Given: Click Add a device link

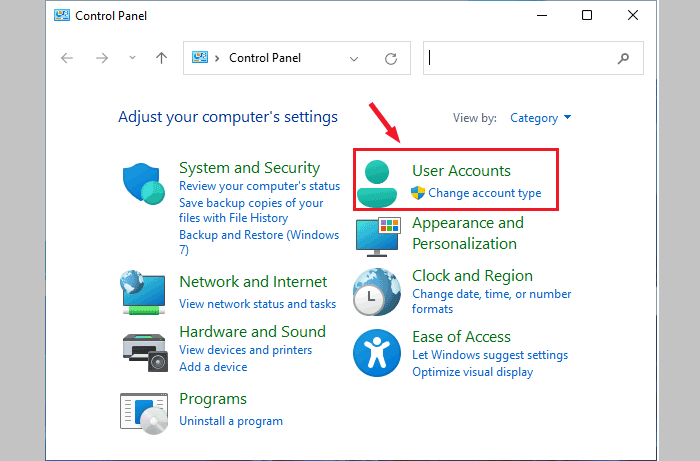Looking at the screenshot, I should pyautogui.click(x=213, y=367).
